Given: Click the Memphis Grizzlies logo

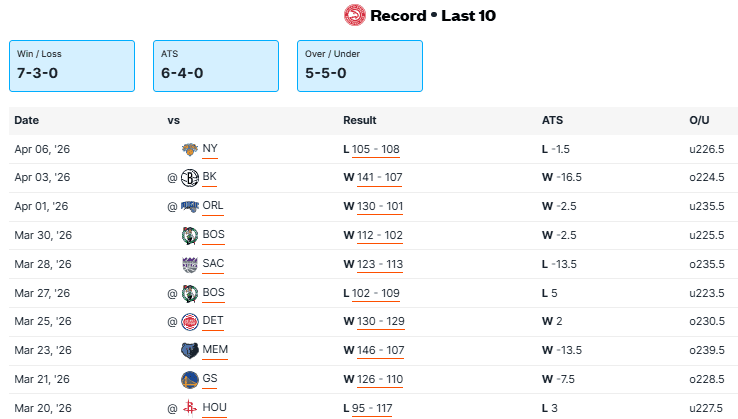Looking at the screenshot, I should pos(190,351).
